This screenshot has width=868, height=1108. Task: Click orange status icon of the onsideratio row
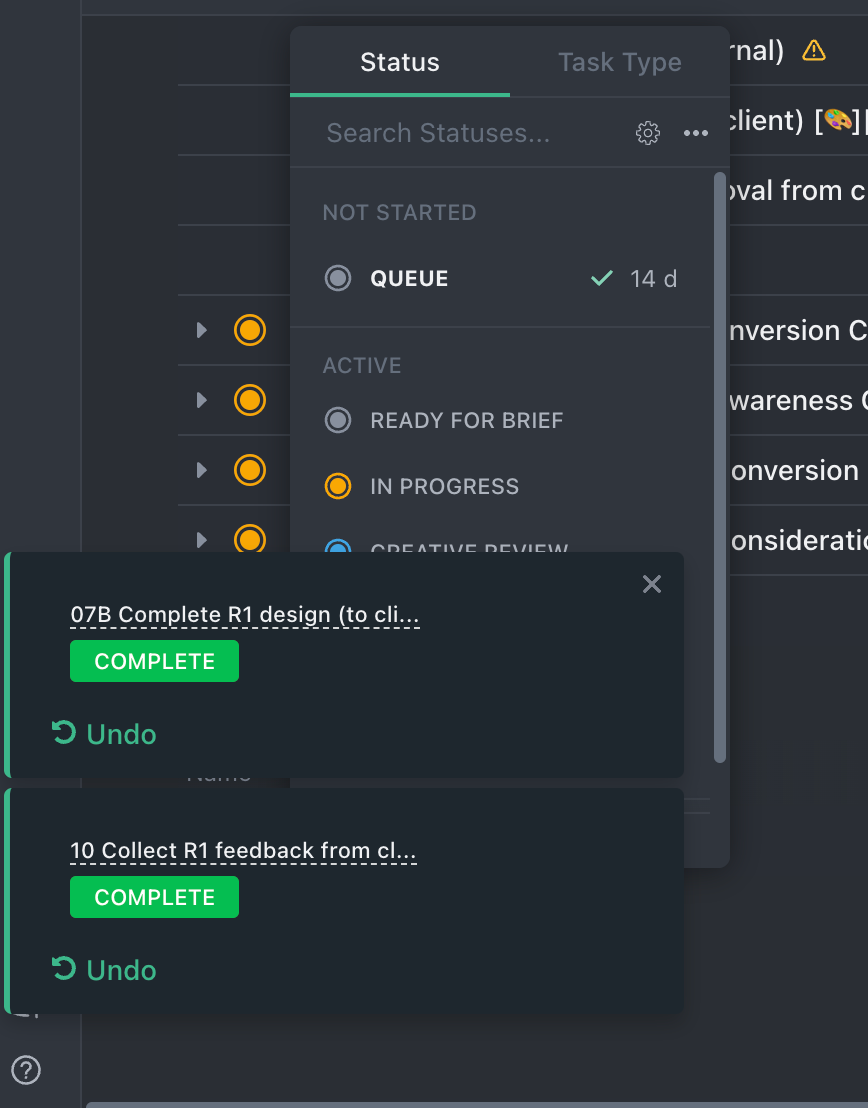coord(250,538)
